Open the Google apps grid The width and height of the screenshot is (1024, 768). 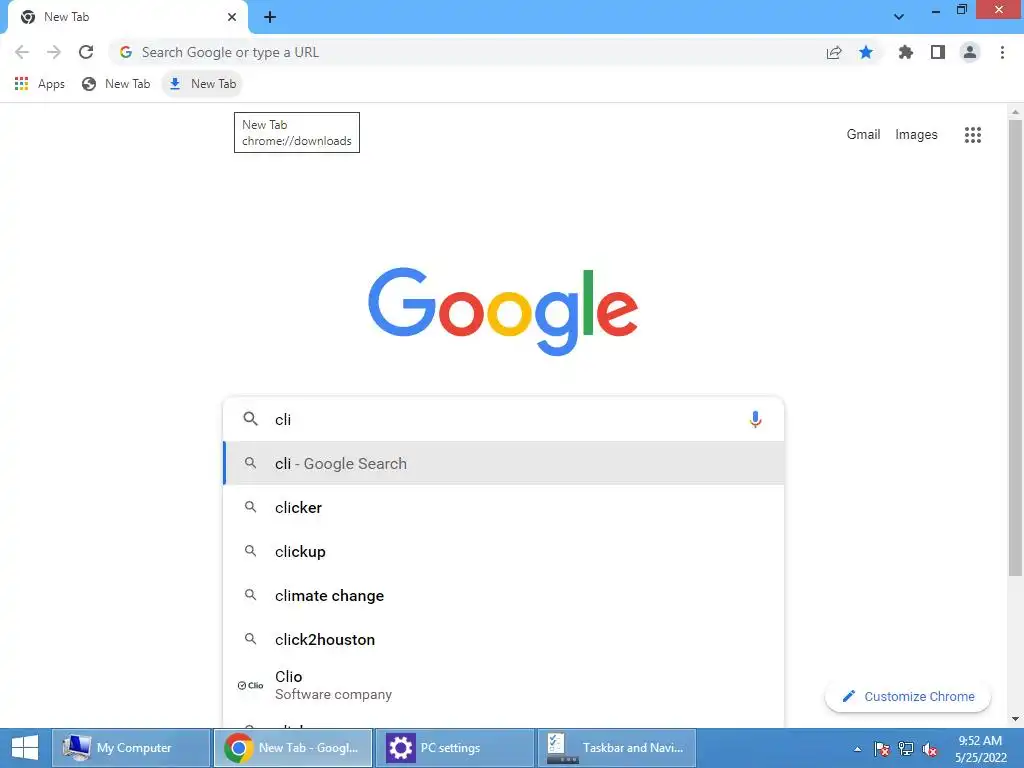coord(972,135)
